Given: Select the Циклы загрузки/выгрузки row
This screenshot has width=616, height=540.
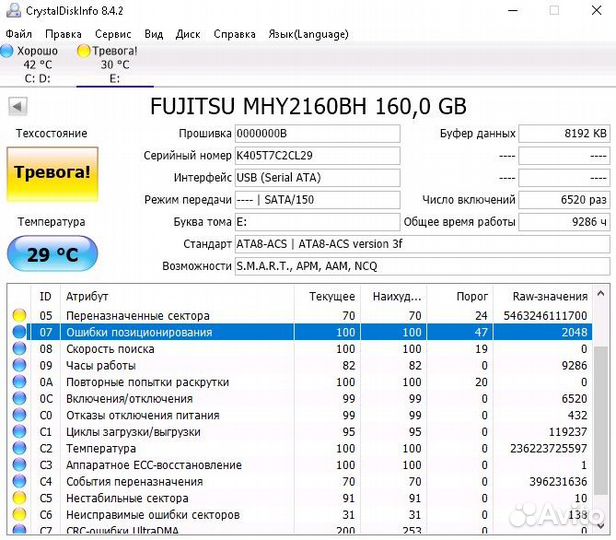Looking at the screenshot, I should (300, 432).
